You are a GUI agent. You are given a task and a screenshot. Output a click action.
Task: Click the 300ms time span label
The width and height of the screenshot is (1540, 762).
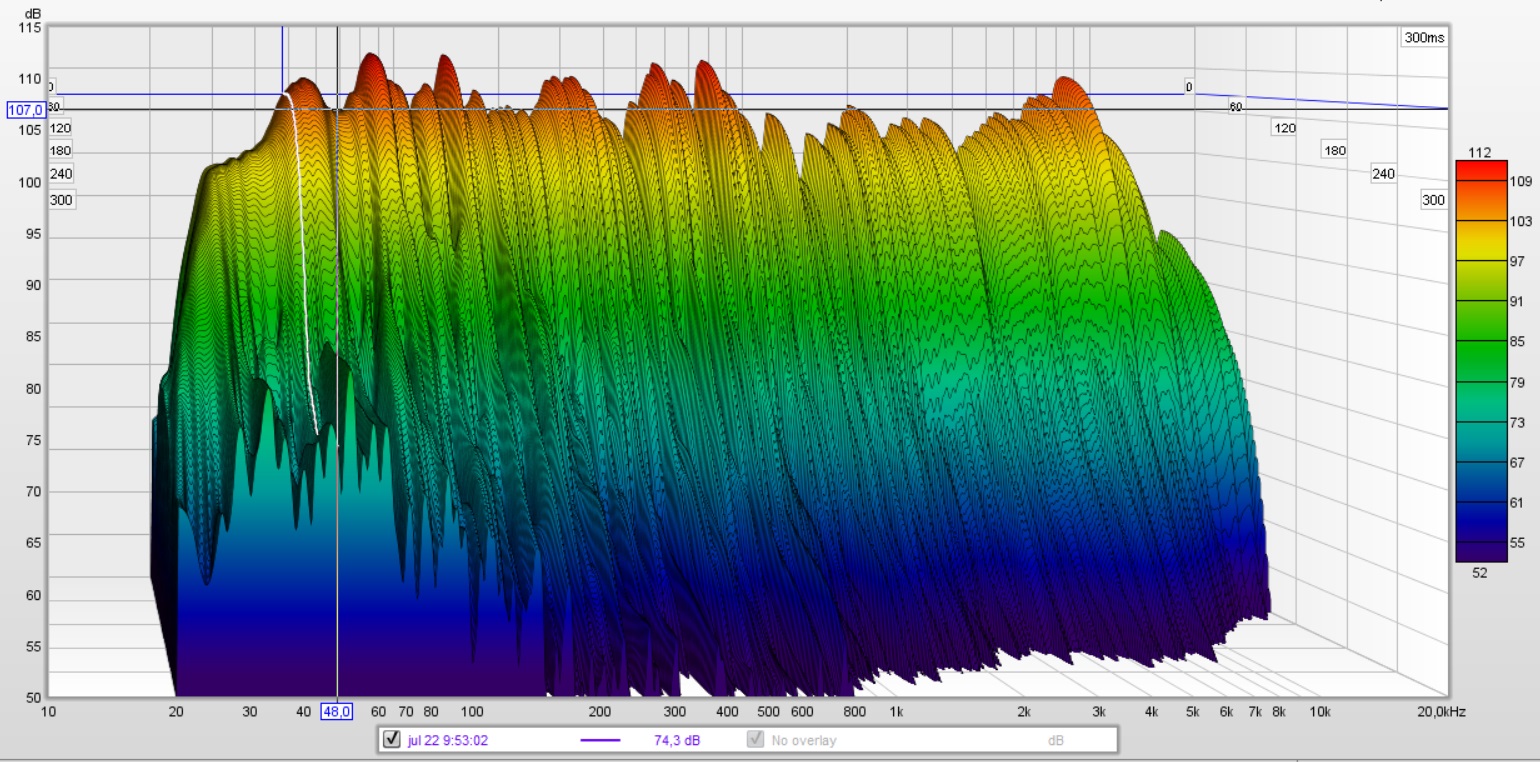coord(1424,38)
